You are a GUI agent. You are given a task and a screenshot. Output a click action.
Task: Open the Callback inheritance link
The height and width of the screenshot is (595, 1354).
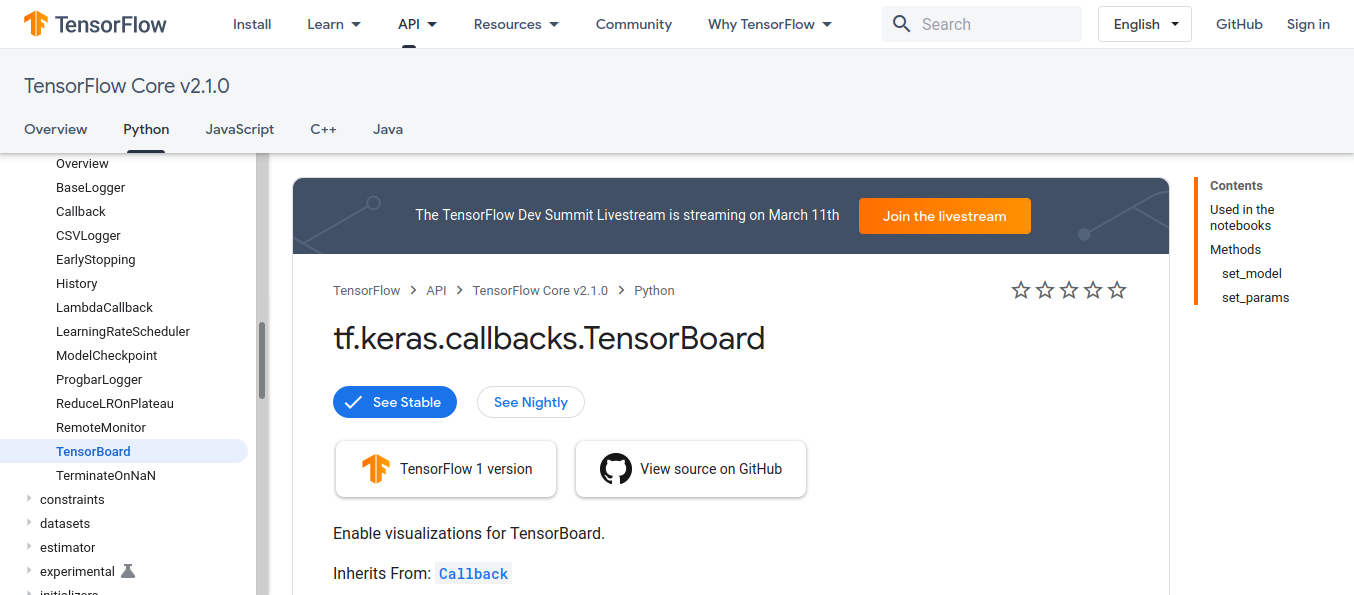(472, 573)
